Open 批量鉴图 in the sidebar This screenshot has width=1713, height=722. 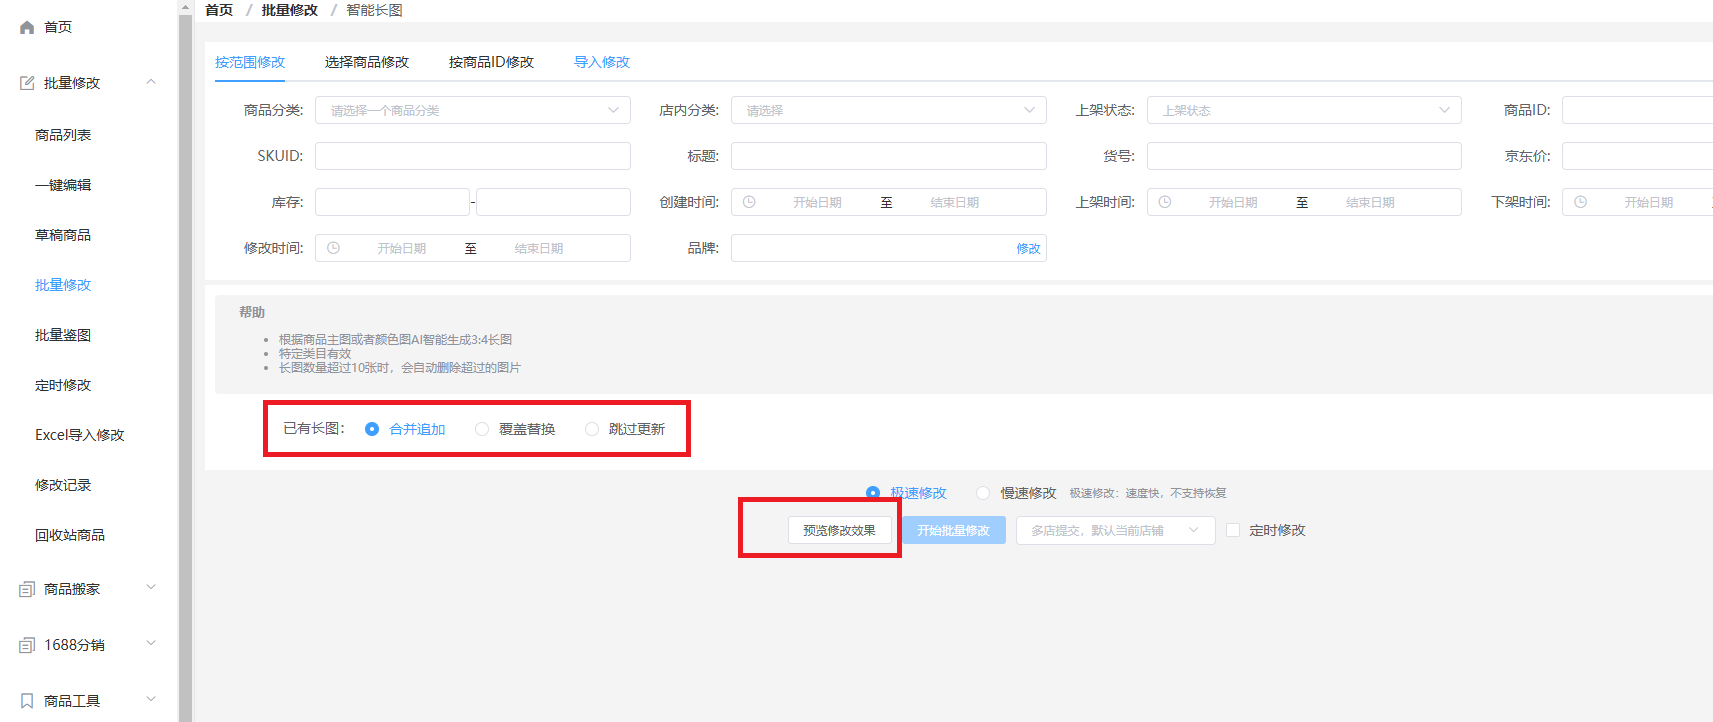[63, 335]
